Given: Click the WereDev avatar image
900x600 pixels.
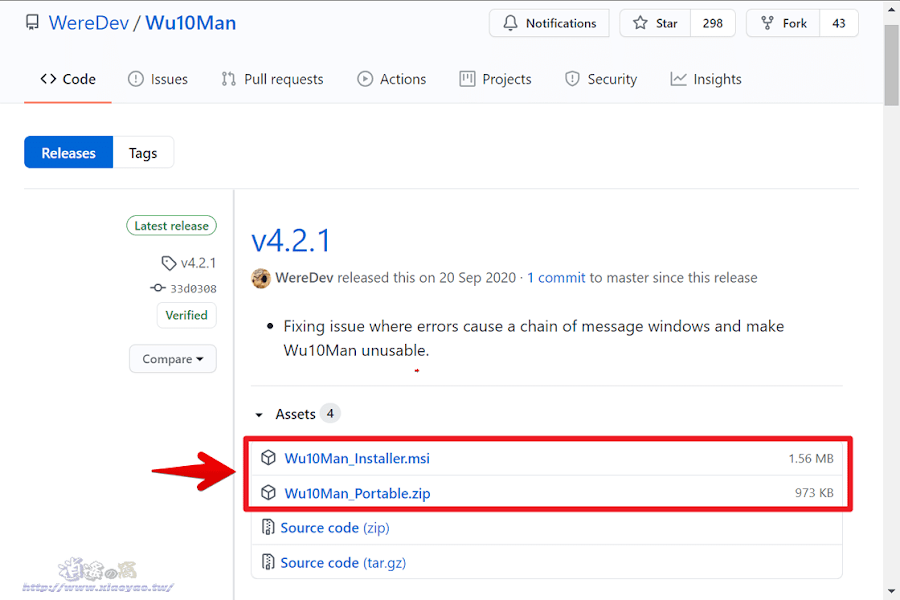Looking at the screenshot, I should tap(261, 278).
